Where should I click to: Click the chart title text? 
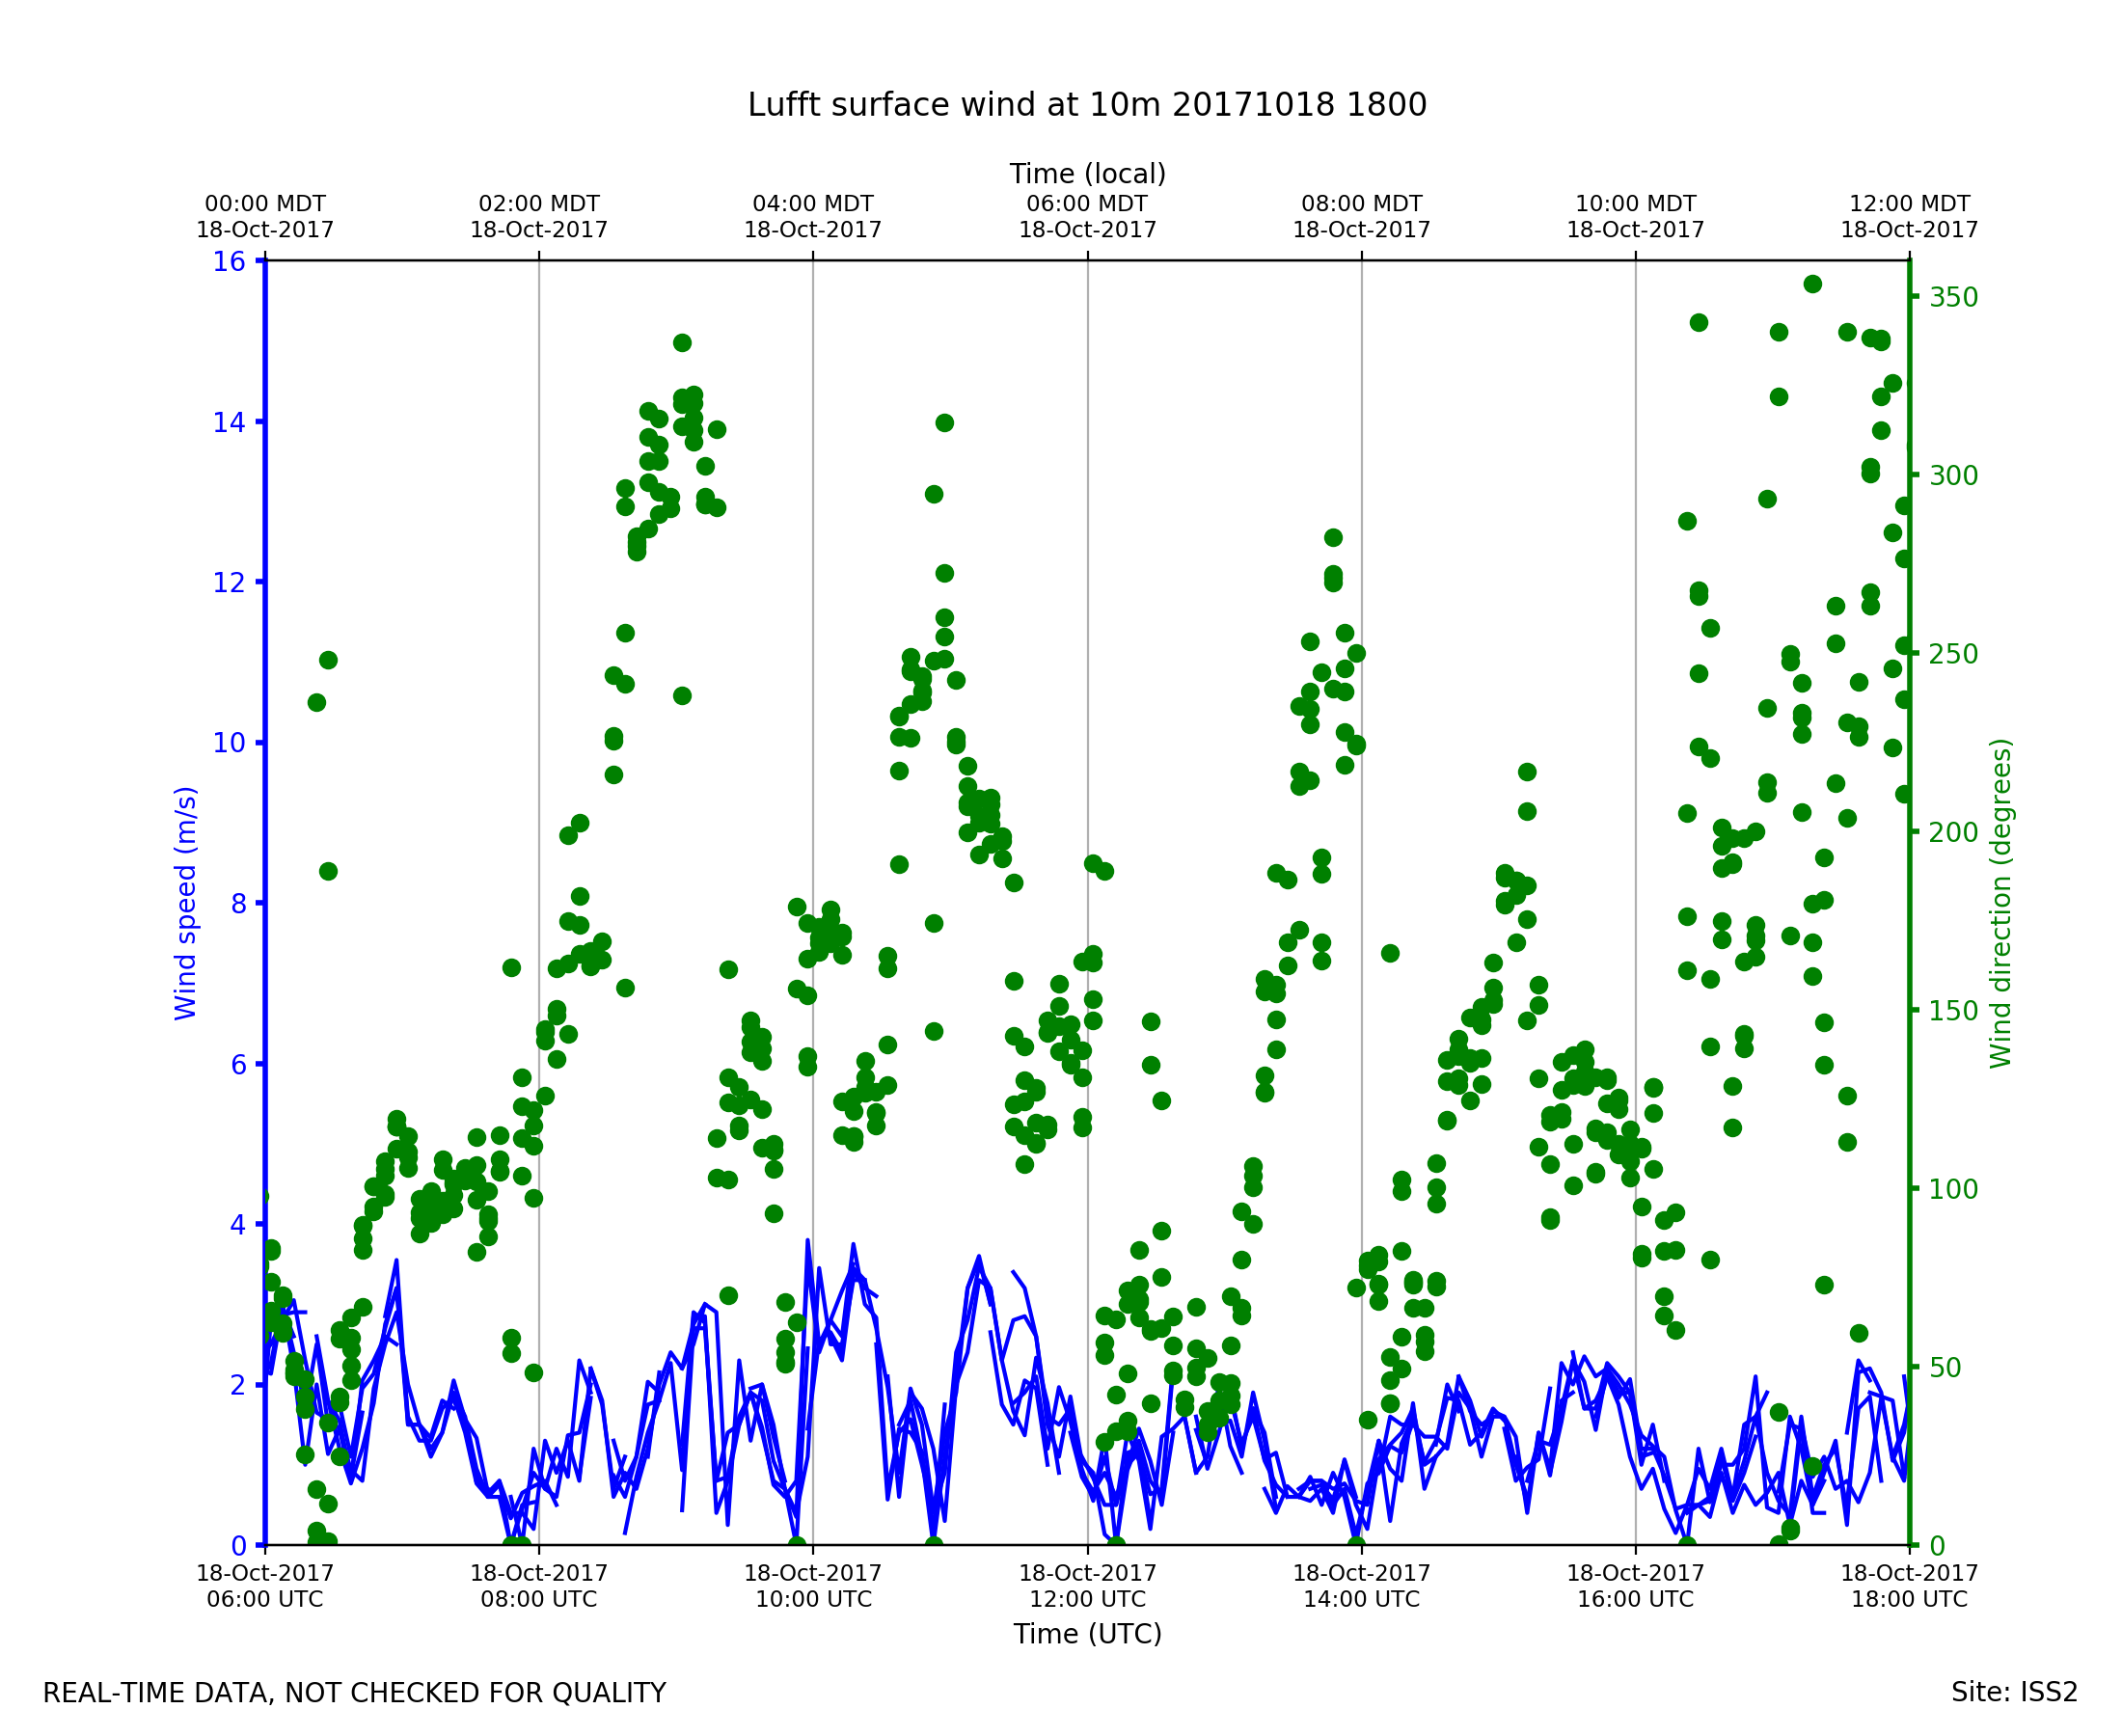(x=1087, y=105)
